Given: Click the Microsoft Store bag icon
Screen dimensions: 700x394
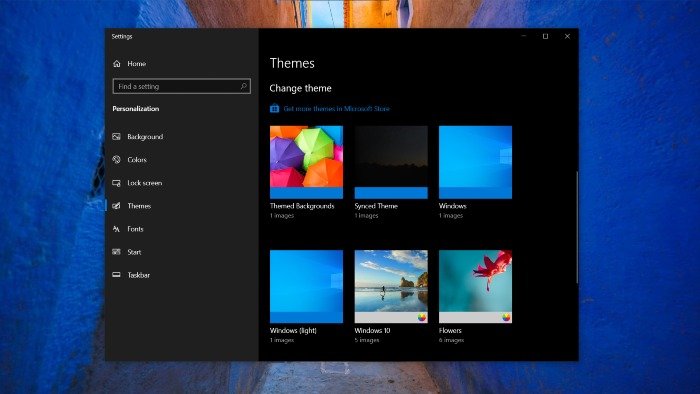Looking at the screenshot, I should pyautogui.click(x=275, y=108).
